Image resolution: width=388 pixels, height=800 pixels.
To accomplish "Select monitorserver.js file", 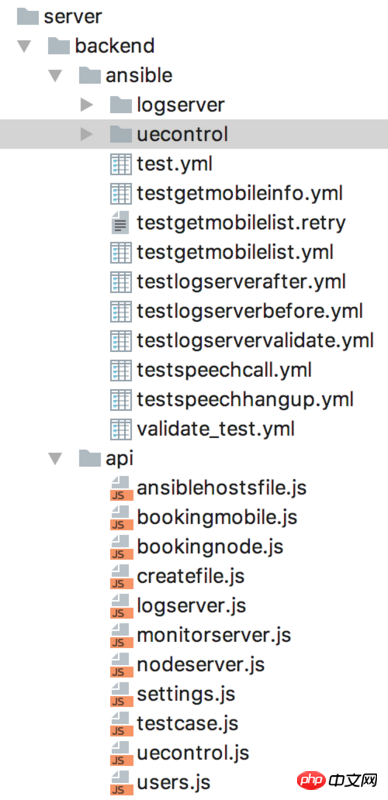I will tap(214, 635).
